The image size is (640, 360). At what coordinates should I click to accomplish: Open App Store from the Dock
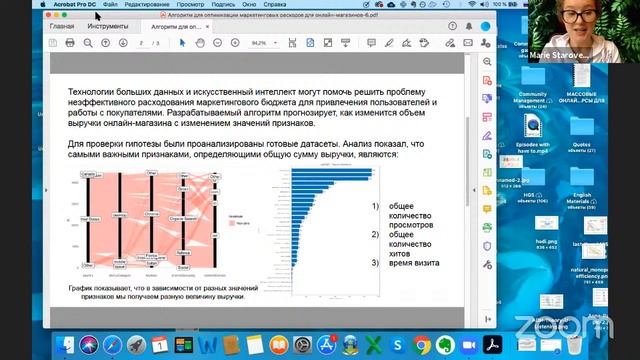tap(326, 345)
